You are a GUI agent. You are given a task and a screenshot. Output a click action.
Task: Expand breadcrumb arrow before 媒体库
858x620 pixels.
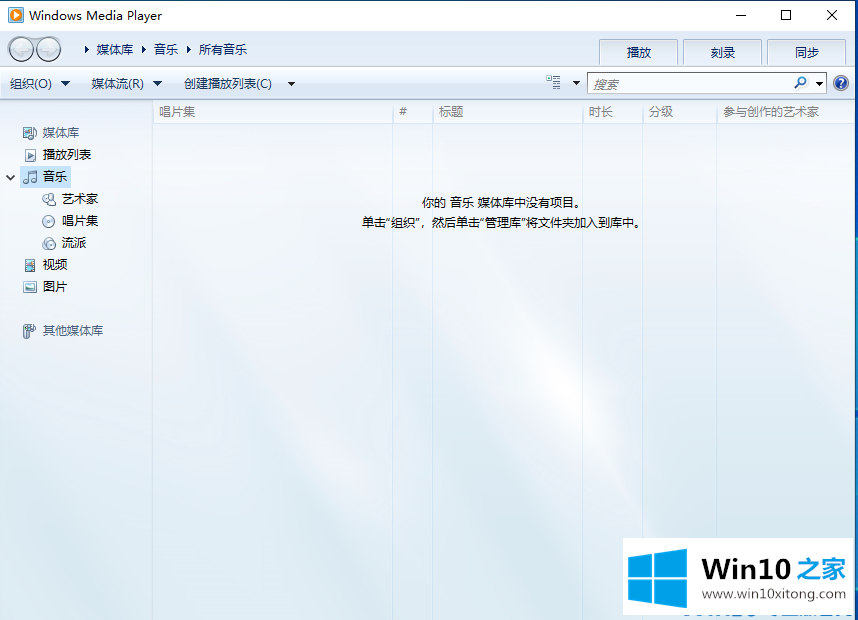pos(86,50)
